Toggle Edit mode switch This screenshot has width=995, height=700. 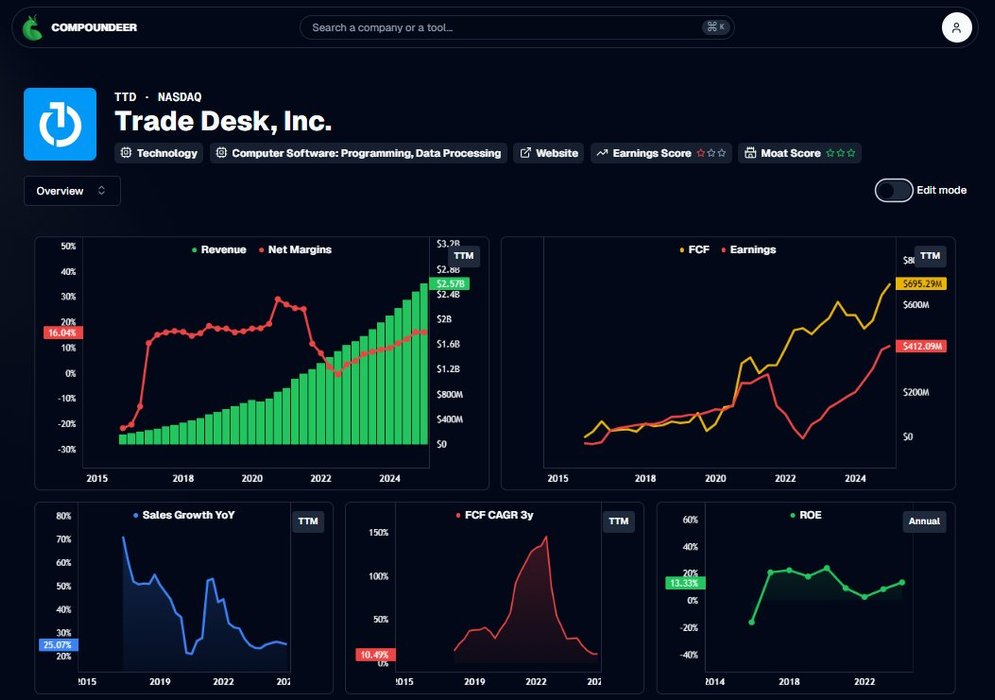893,190
